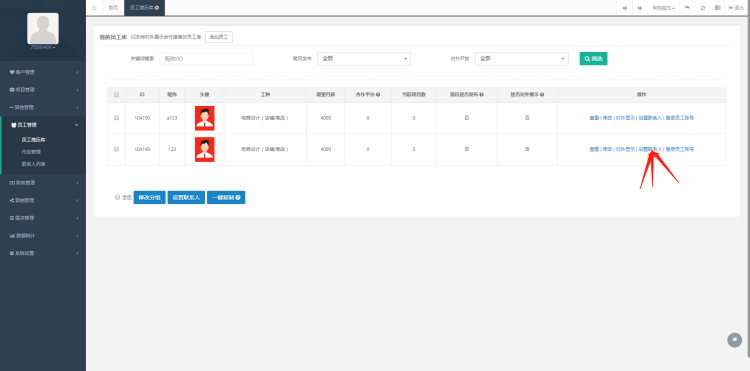This screenshot has width=750, height=371.
Task: Click the 退出 logout icon
Action: tap(736, 8)
